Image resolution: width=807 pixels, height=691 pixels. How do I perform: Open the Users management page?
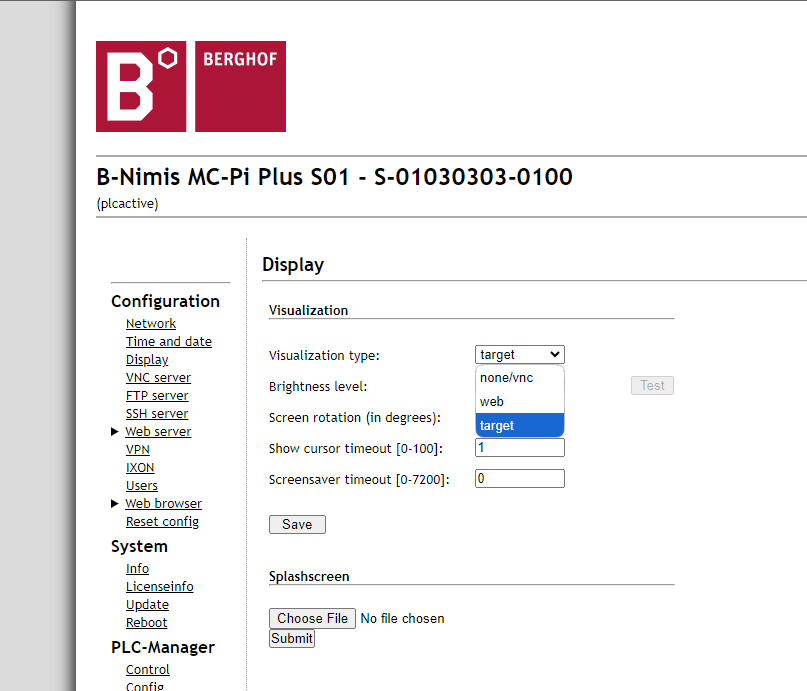(x=142, y=486)
